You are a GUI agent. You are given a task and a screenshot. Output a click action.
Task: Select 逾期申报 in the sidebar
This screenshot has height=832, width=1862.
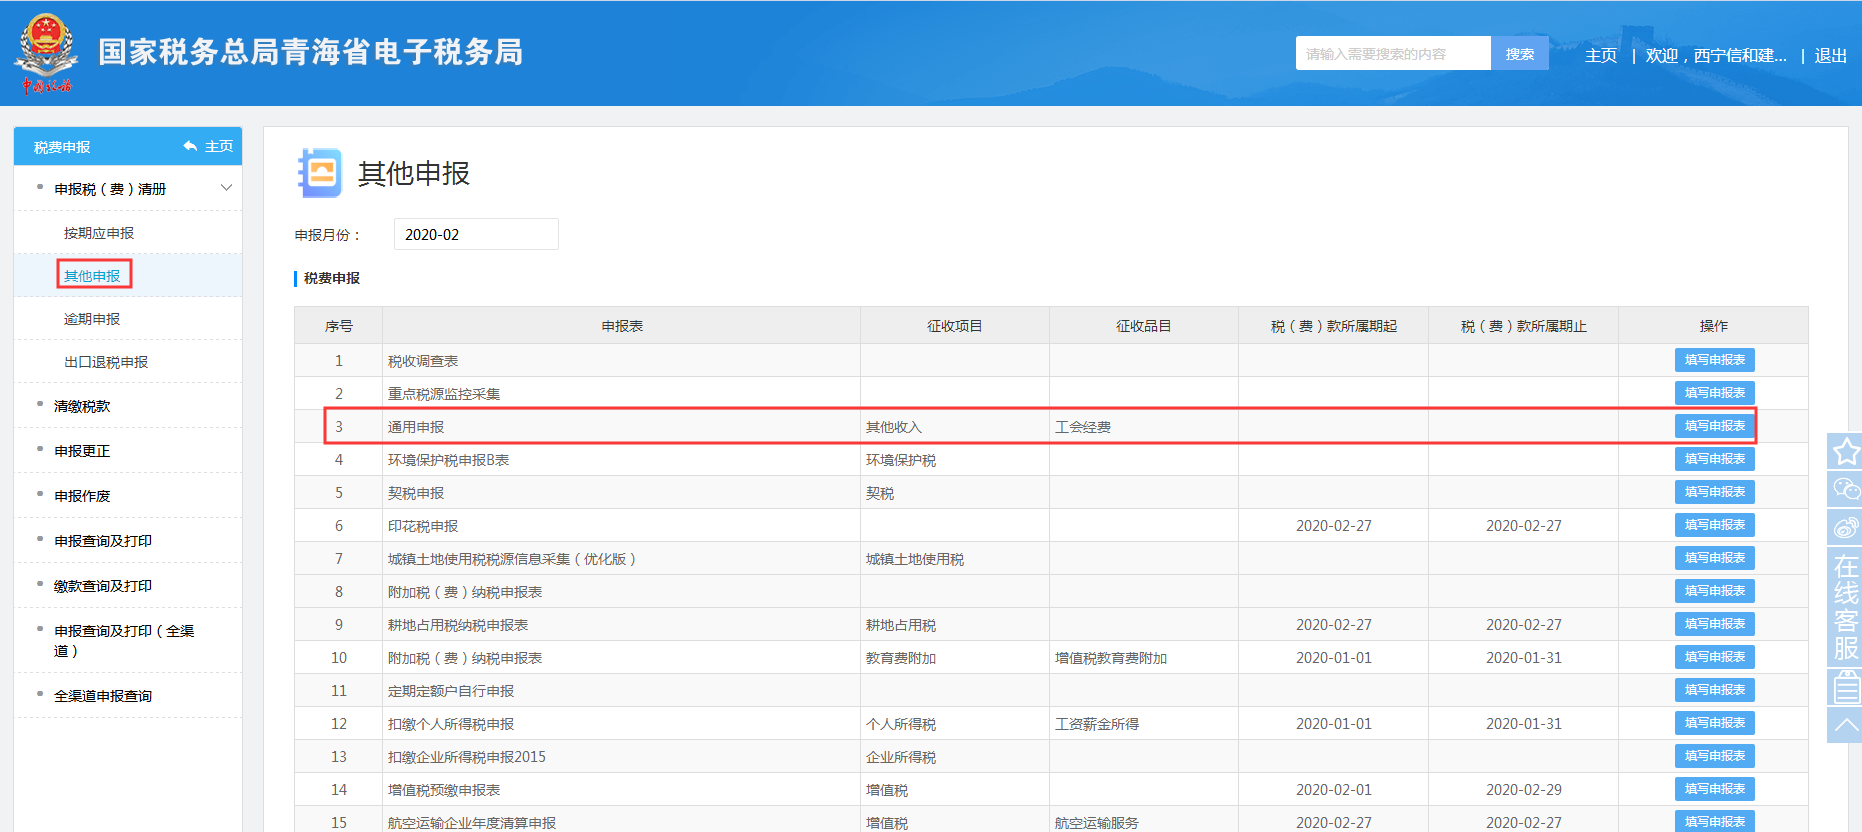(92, 319)
